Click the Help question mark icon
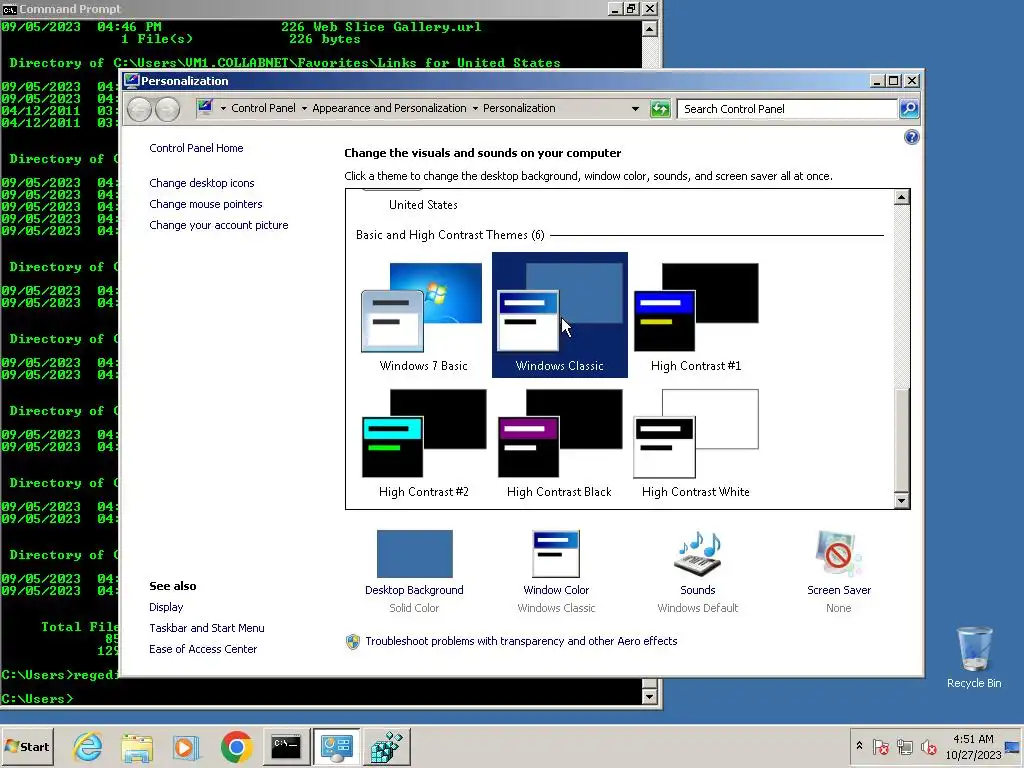The image size is (1024, 768). click(x=912, y=136)
